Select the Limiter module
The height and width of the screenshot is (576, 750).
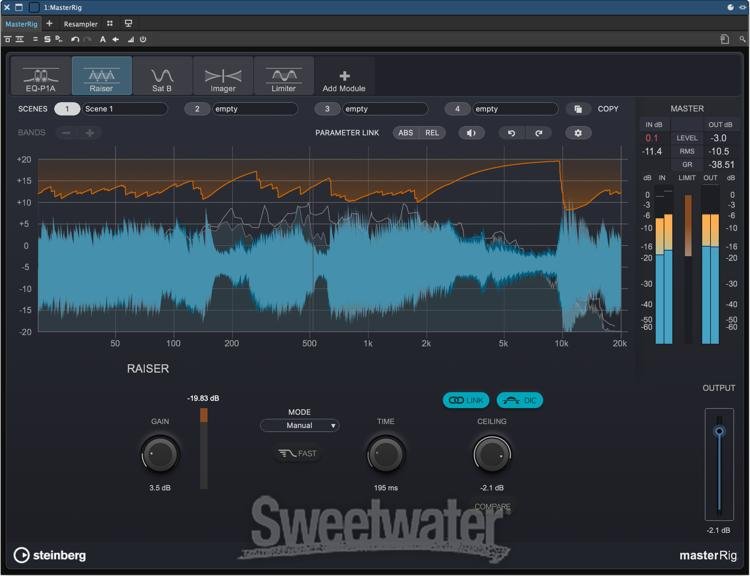(x=283, y=77)
